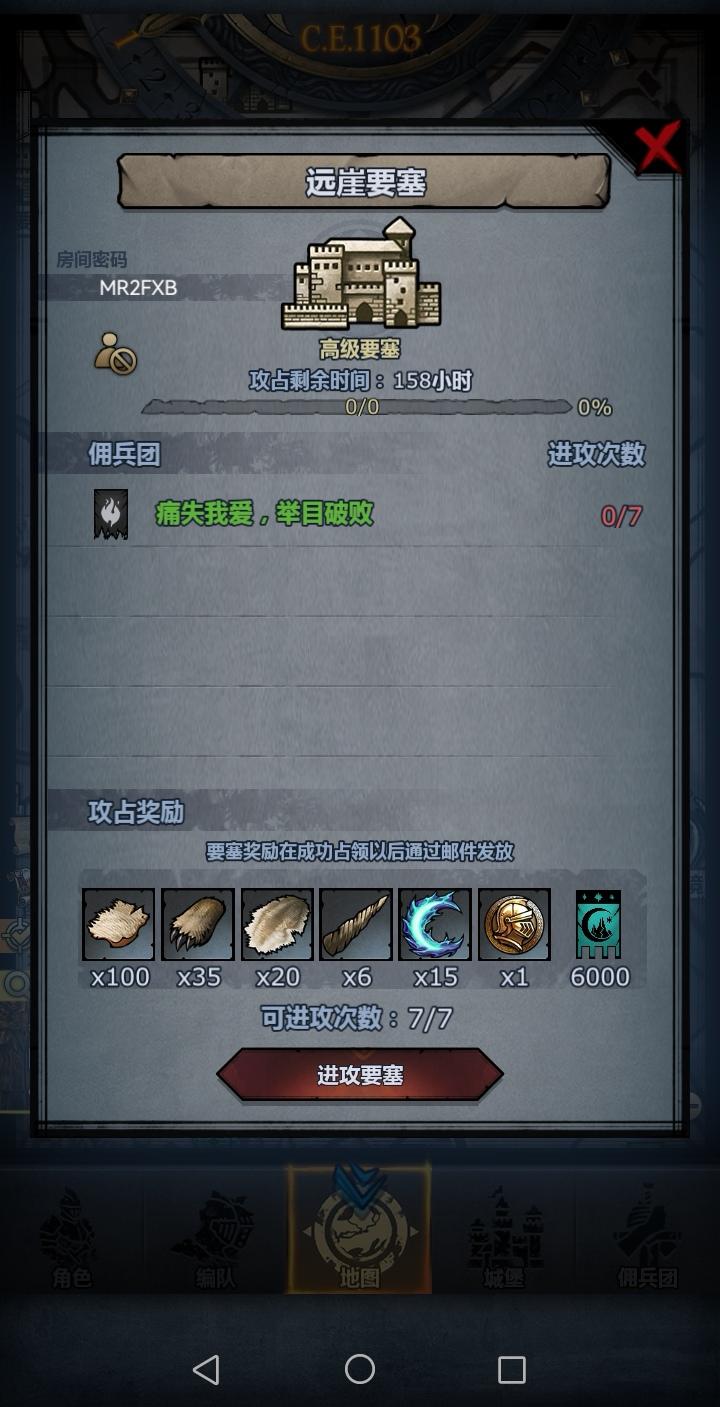
Task: Click the 进攻要塞 attack button
Action: [360, 1075]
